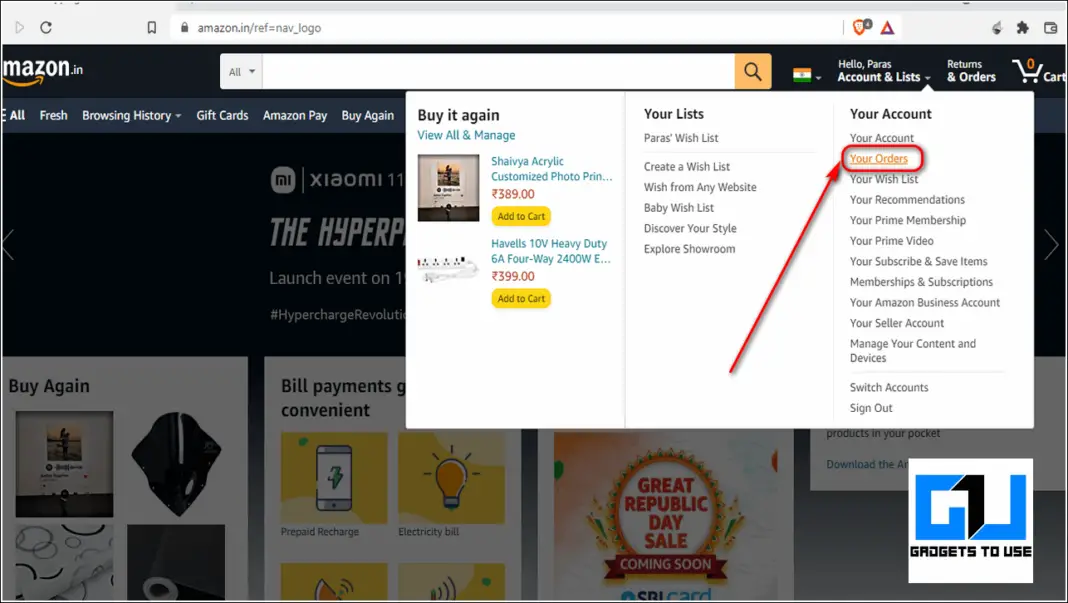Click the India flag language selector

[806, 75]
